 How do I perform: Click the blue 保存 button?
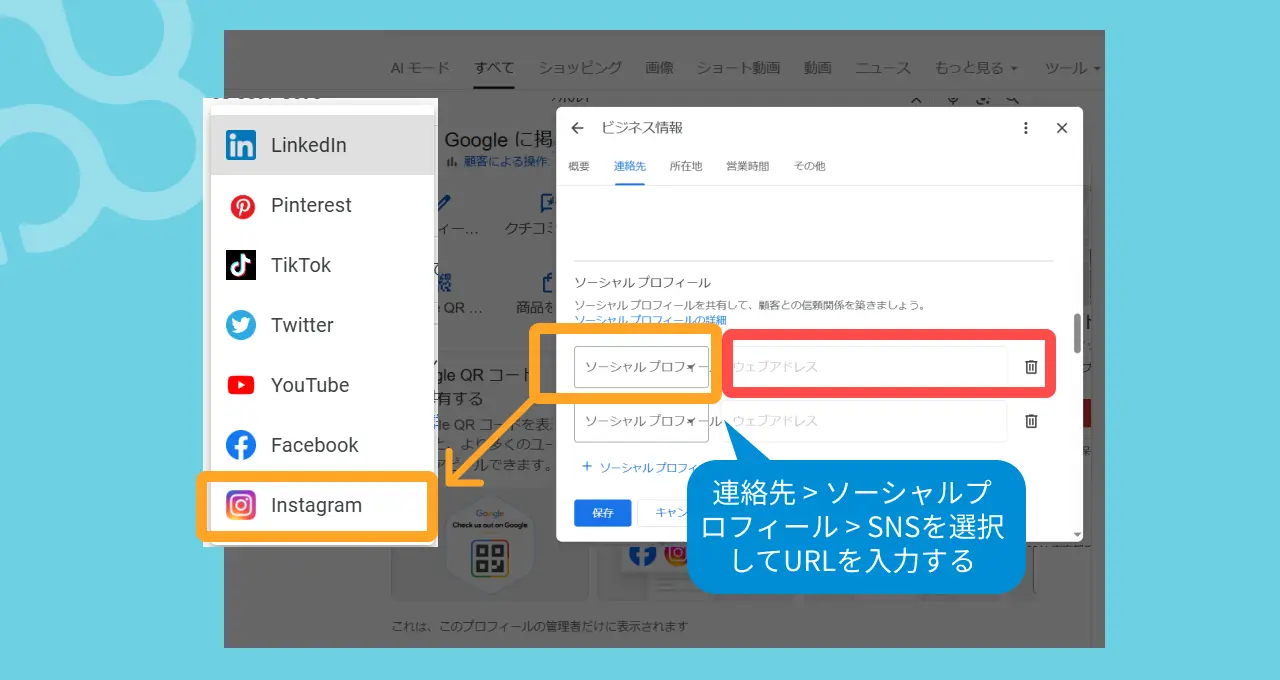click(602, 513)
